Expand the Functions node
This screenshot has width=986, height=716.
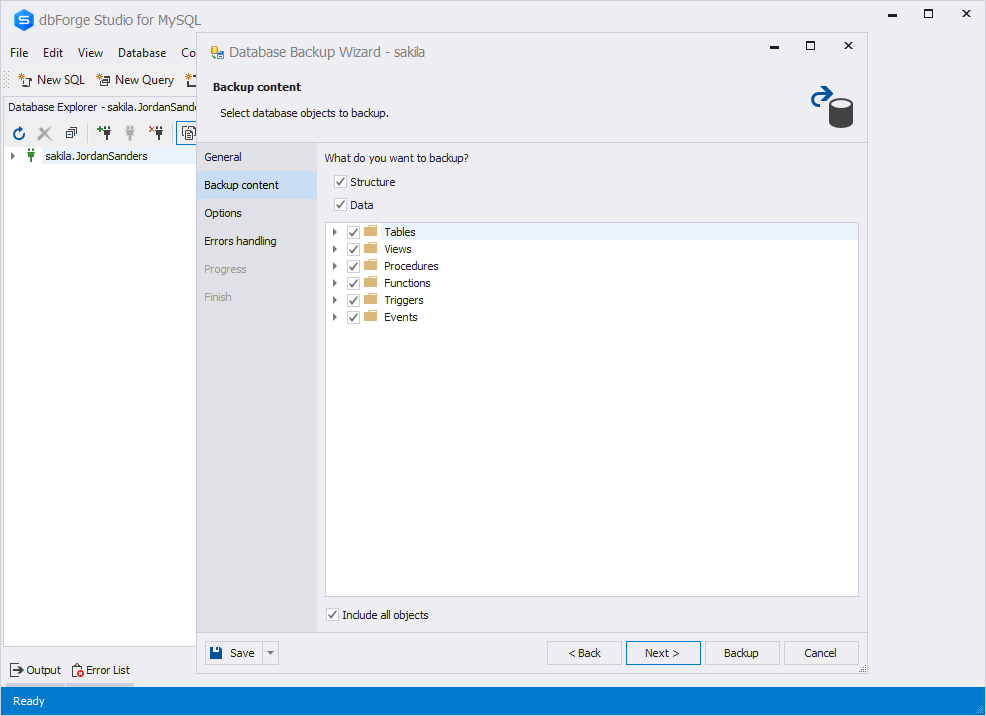pyautogui.click(x=335, y=283)
